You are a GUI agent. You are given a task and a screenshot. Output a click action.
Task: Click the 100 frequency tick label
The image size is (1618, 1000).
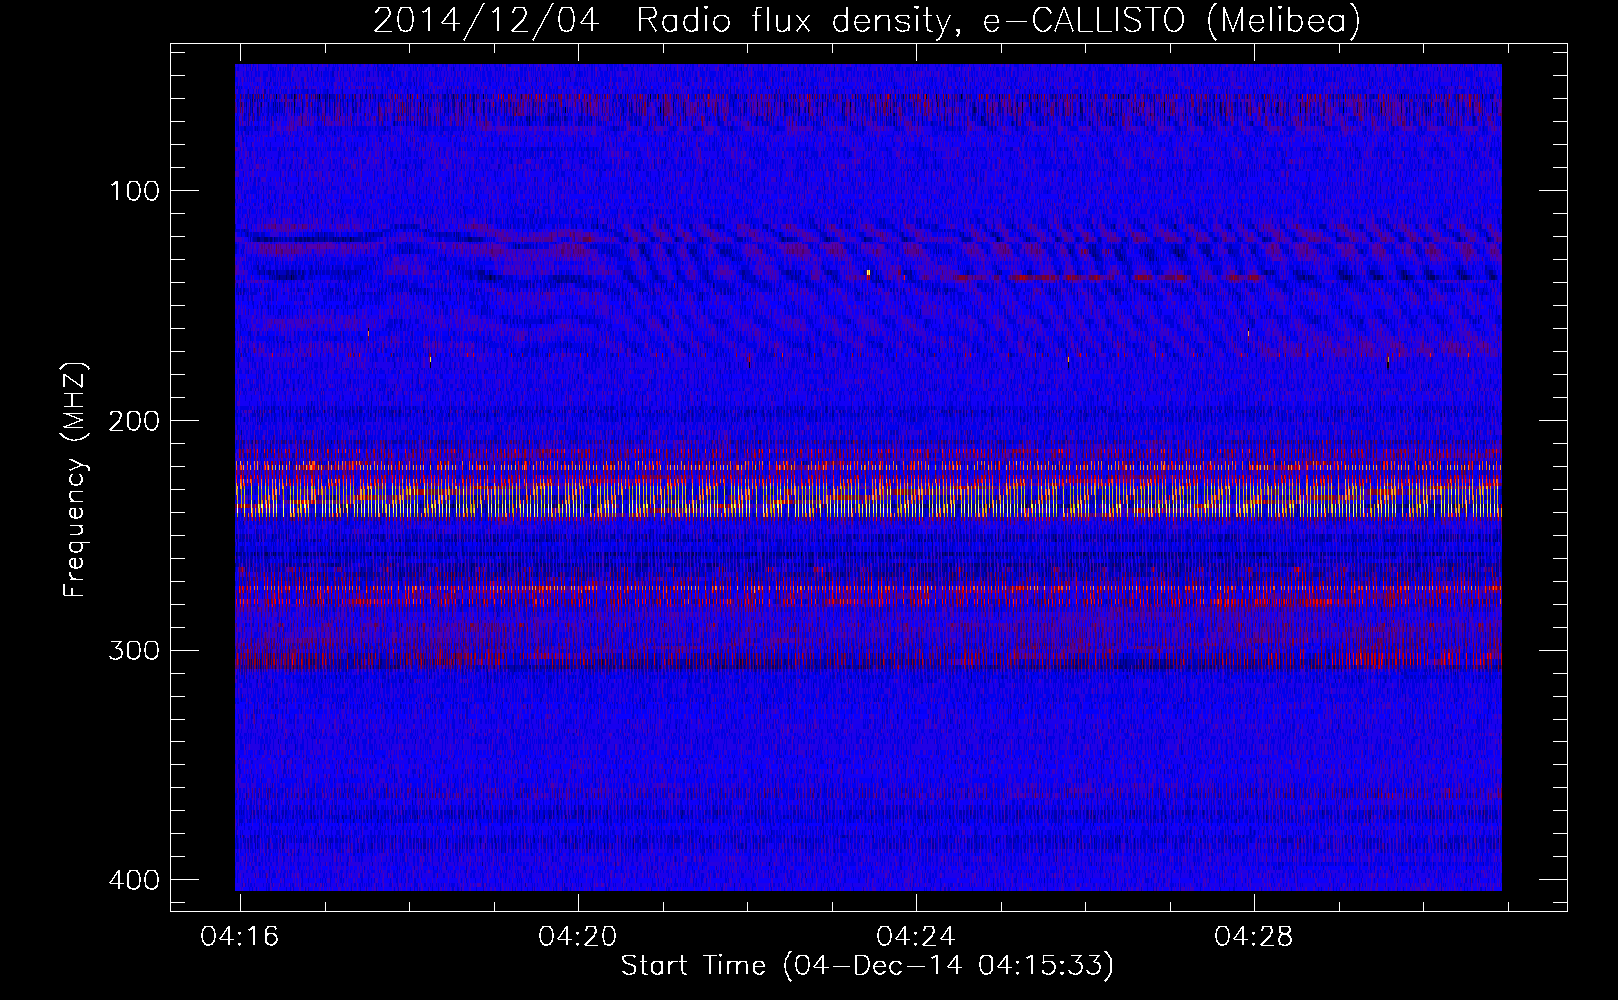pos(133,190)
